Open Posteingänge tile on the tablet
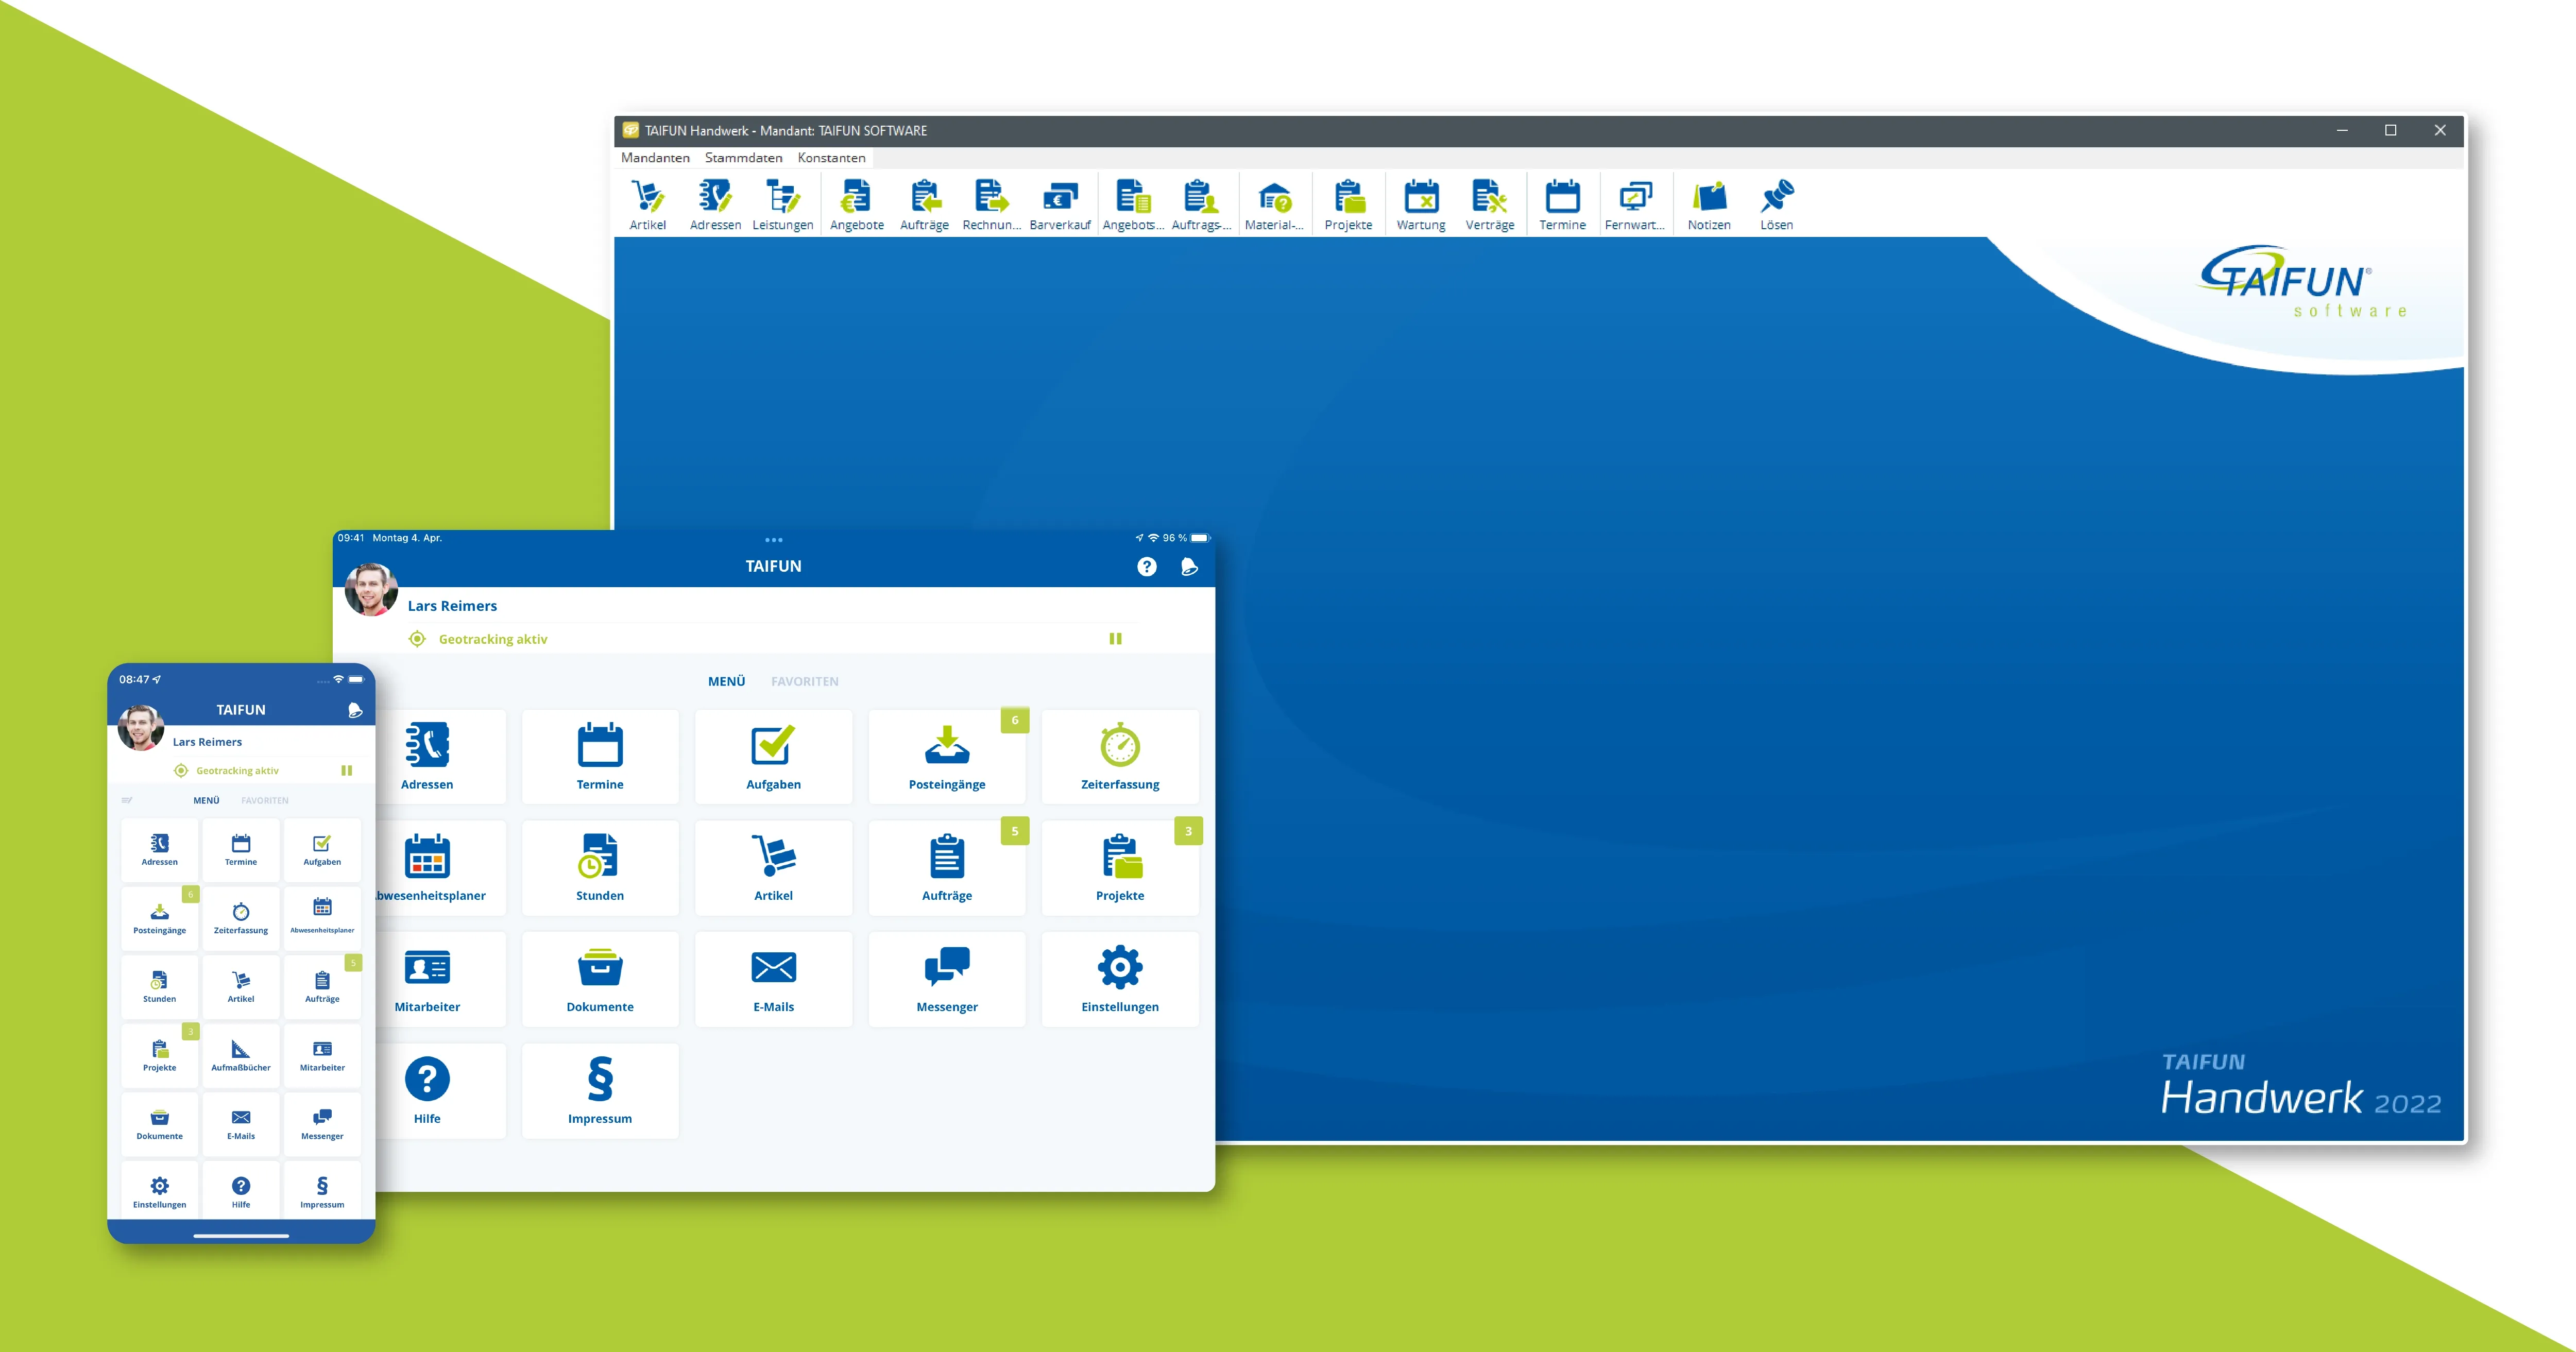Screen dimensions: 2576x1352 point(946,757)
